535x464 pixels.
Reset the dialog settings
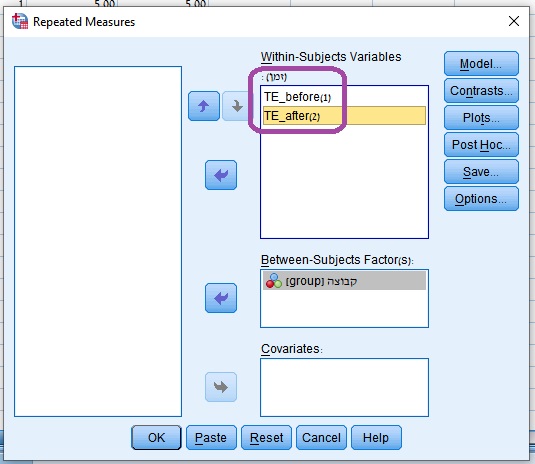click(266, 437)
